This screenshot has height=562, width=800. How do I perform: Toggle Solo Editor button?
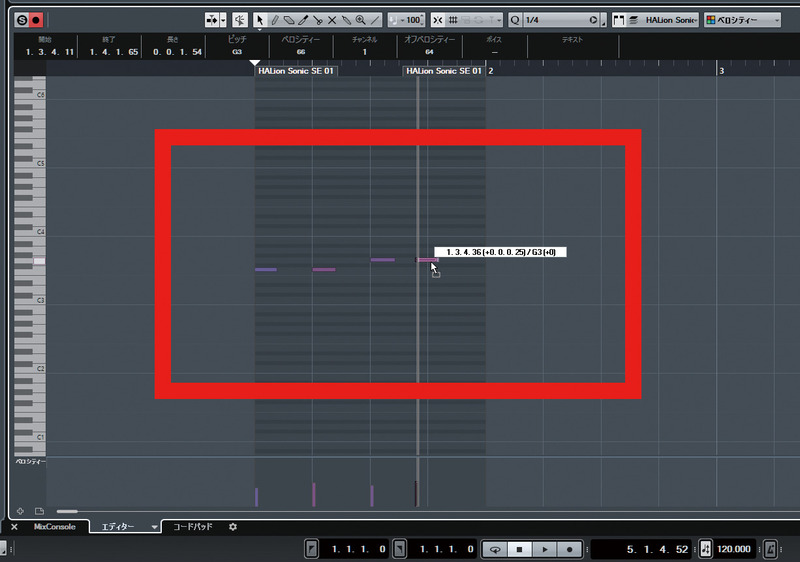(x=22, y=20)
